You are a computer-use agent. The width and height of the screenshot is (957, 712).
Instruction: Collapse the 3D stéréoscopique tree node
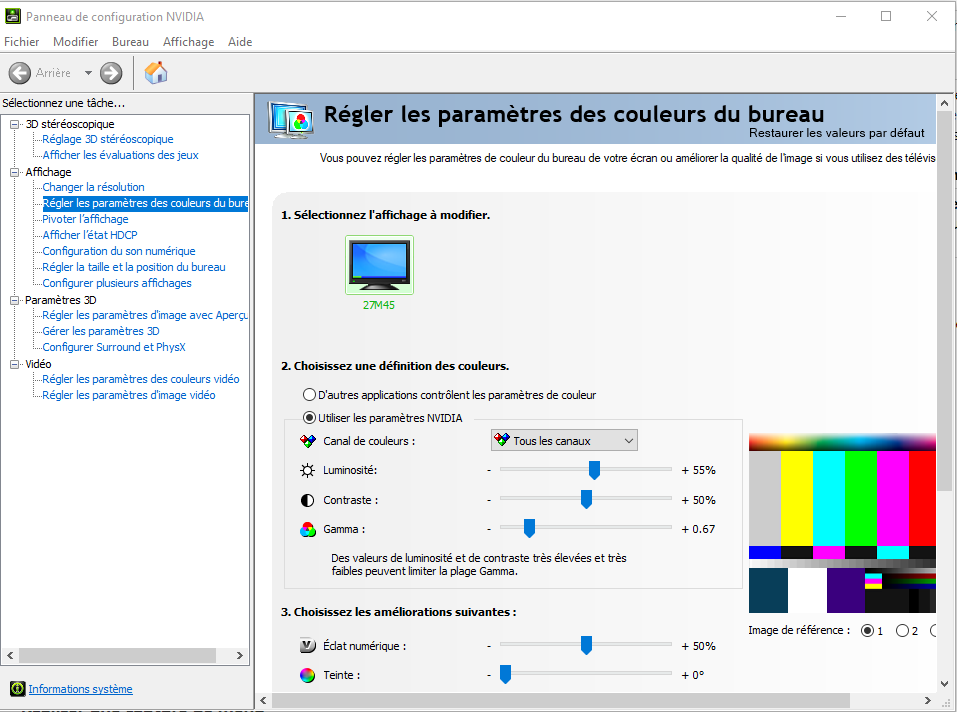click(15, 124)
